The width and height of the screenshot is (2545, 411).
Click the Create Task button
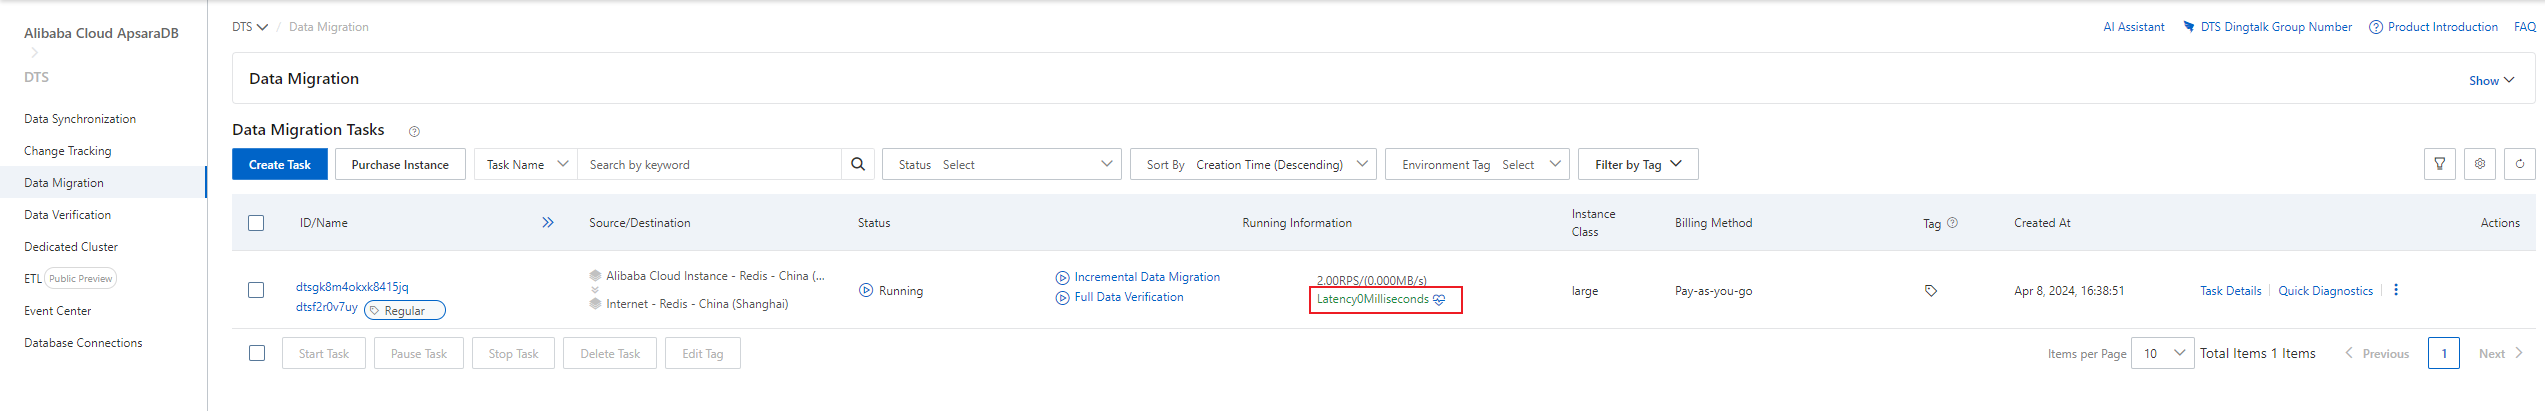[x=280, y=164]
